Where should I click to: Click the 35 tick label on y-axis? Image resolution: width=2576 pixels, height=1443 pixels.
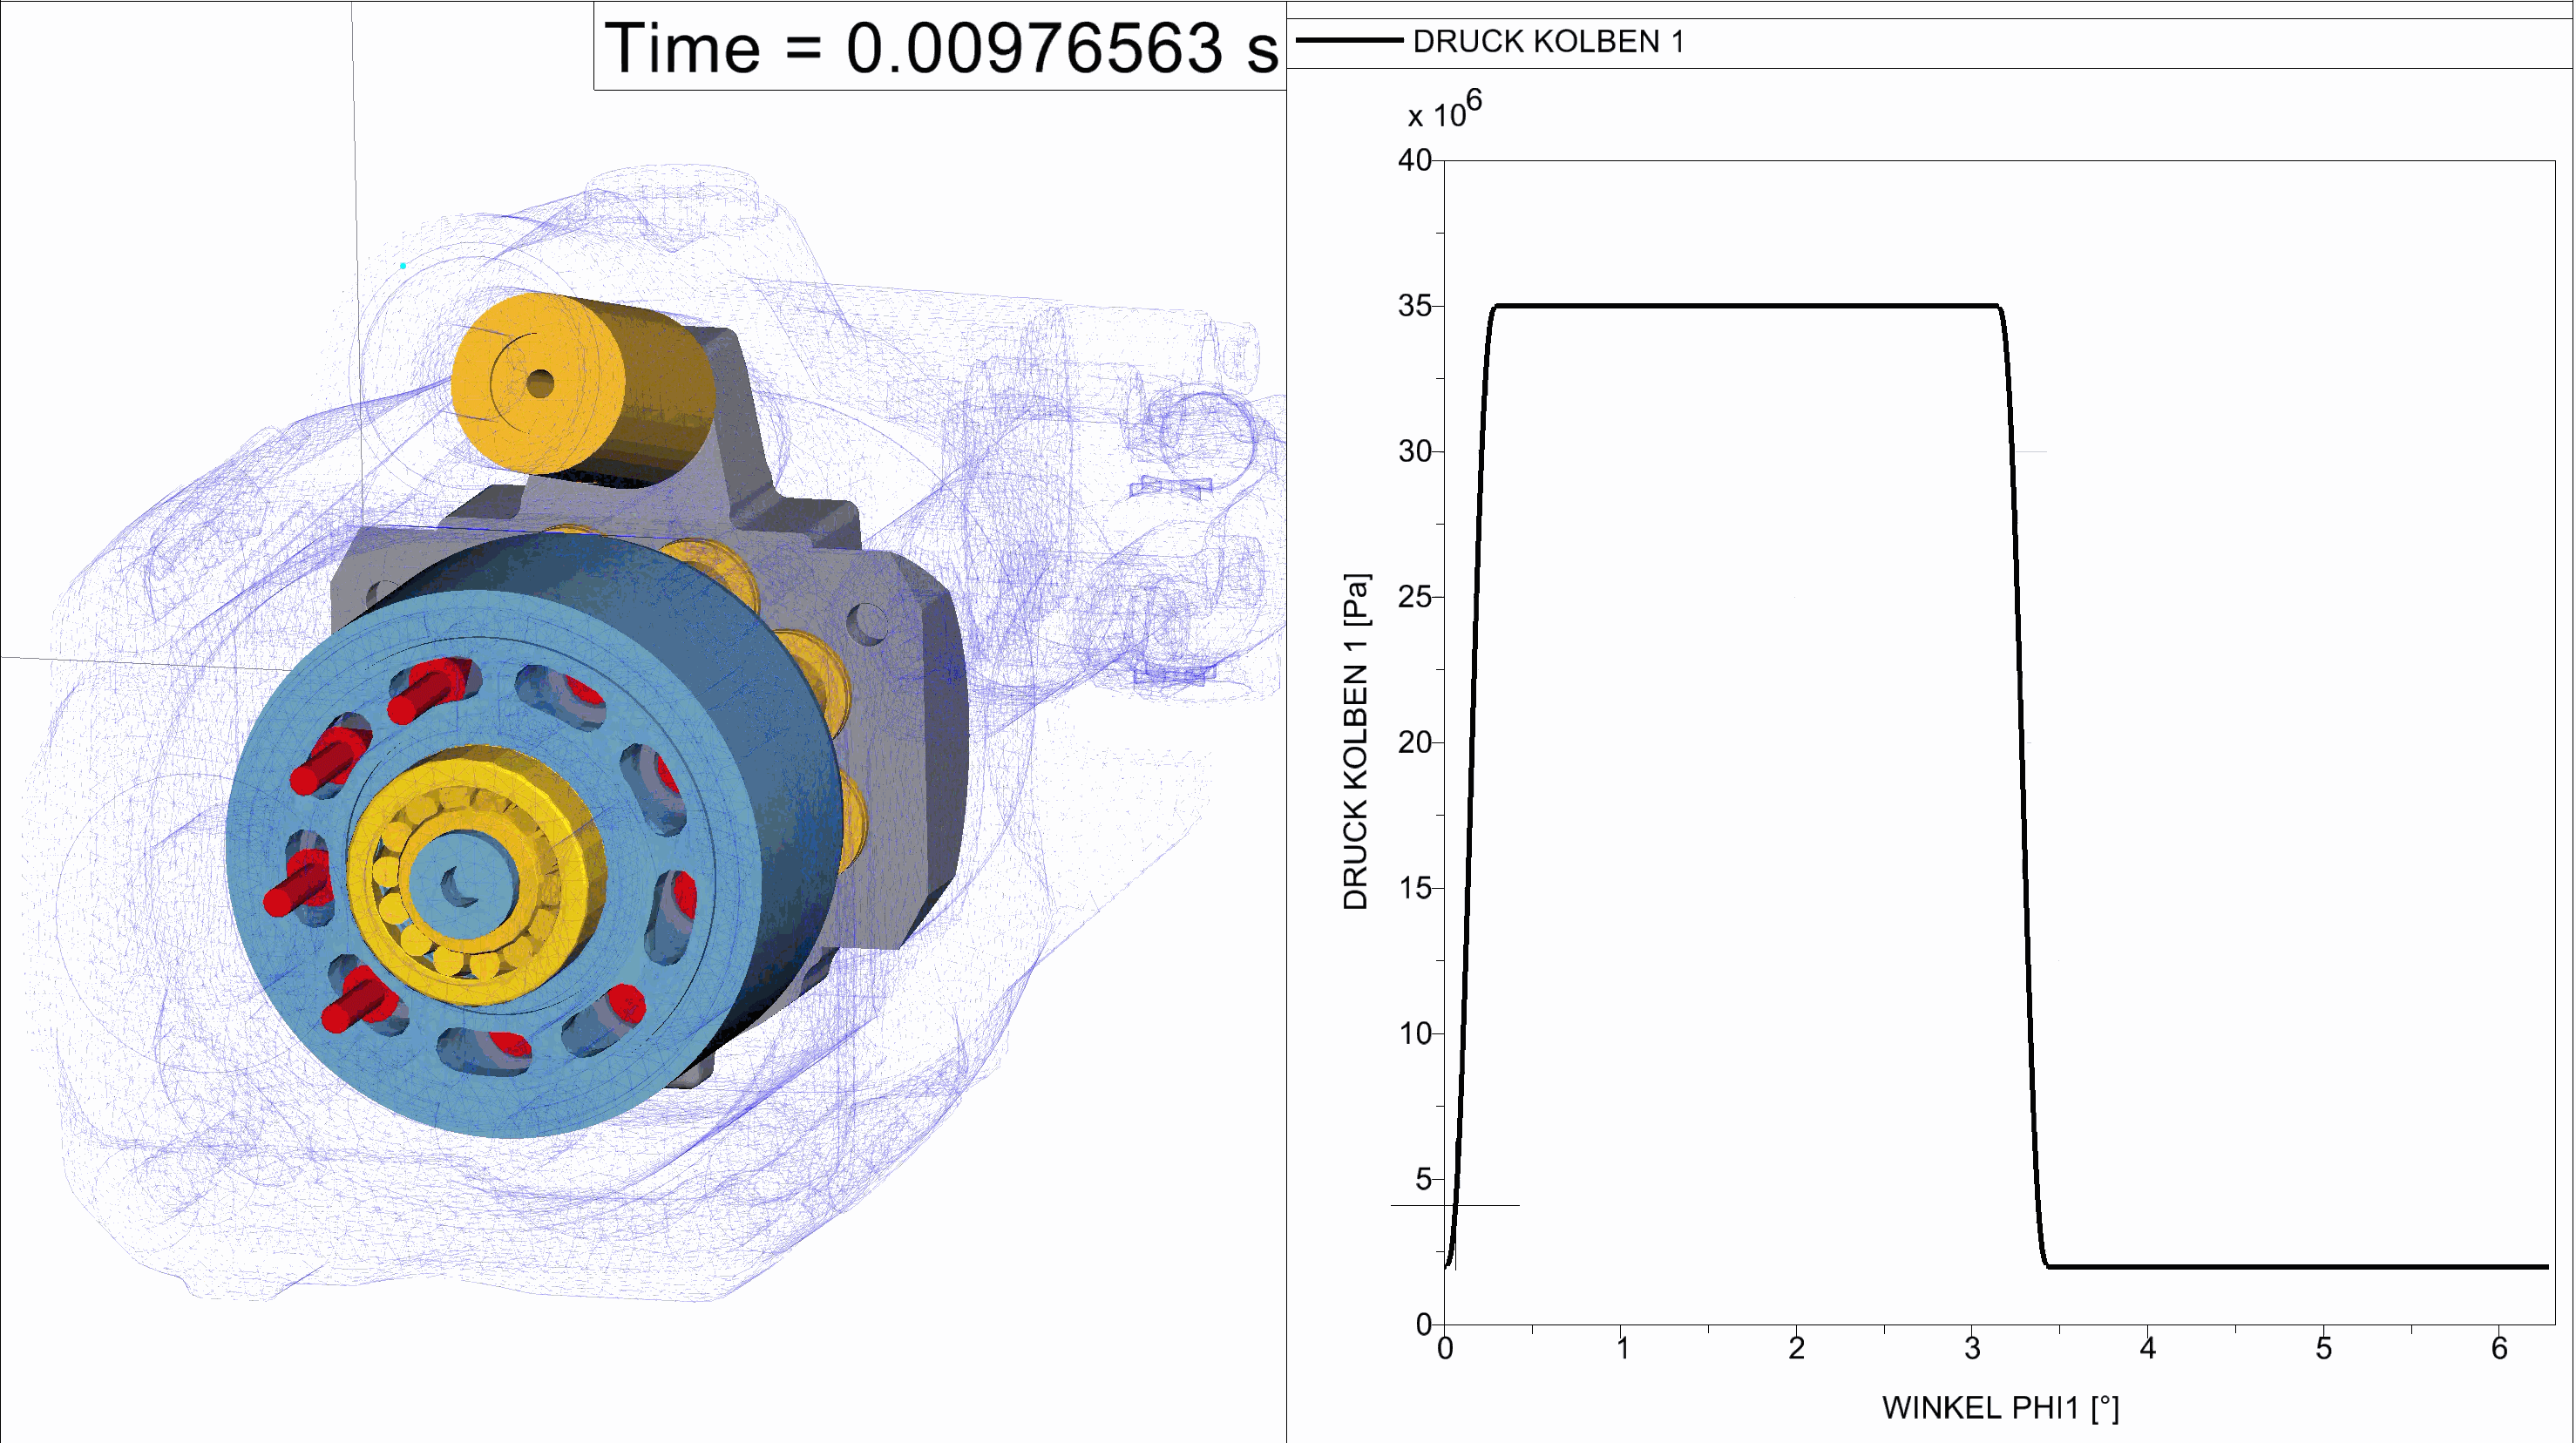[x=1414, y=306]
